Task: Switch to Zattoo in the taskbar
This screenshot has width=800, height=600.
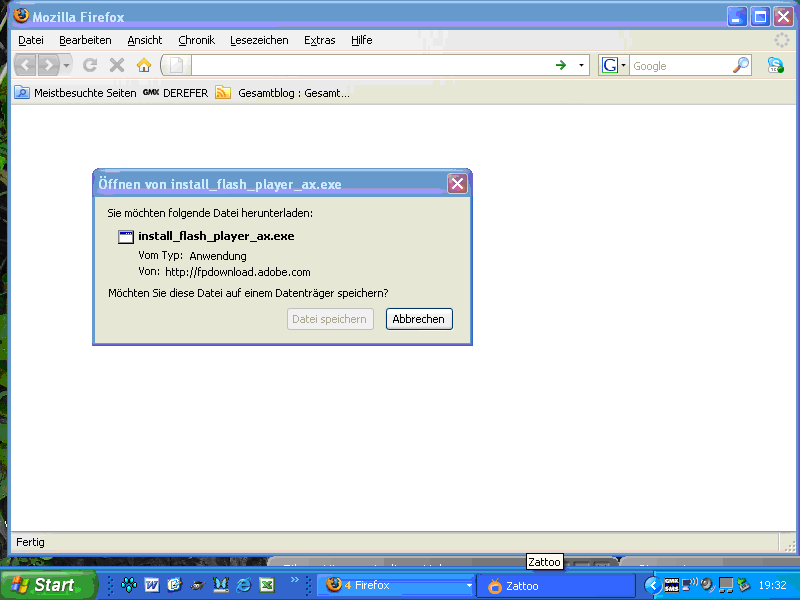Action: tap(555, 585)
